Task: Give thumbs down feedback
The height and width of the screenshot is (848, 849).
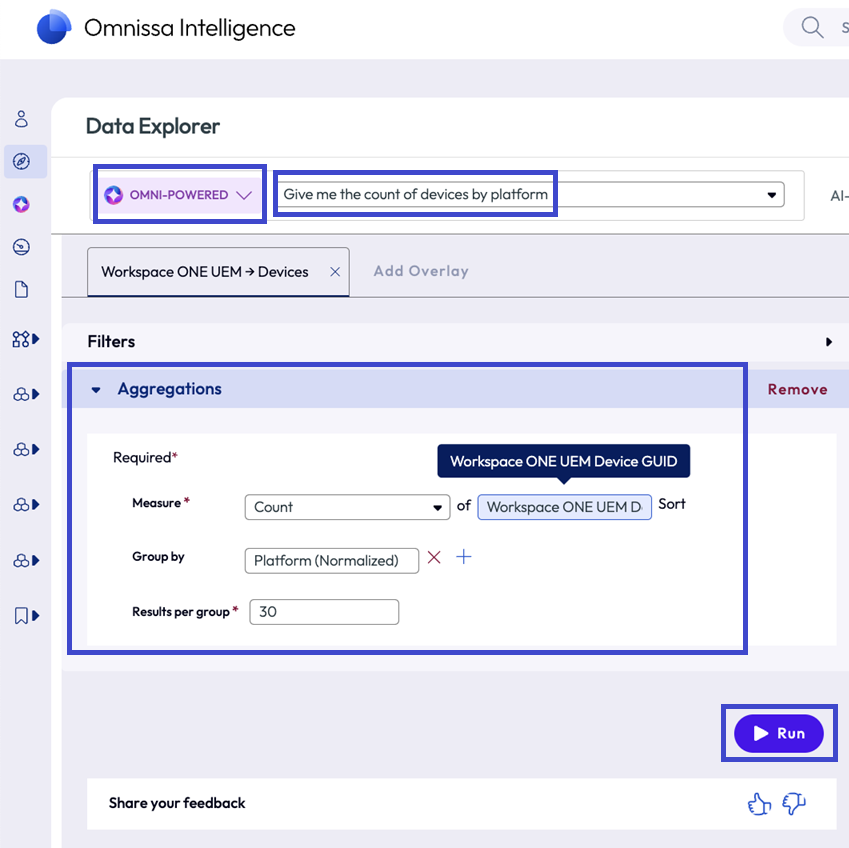Action: (794, 804)
